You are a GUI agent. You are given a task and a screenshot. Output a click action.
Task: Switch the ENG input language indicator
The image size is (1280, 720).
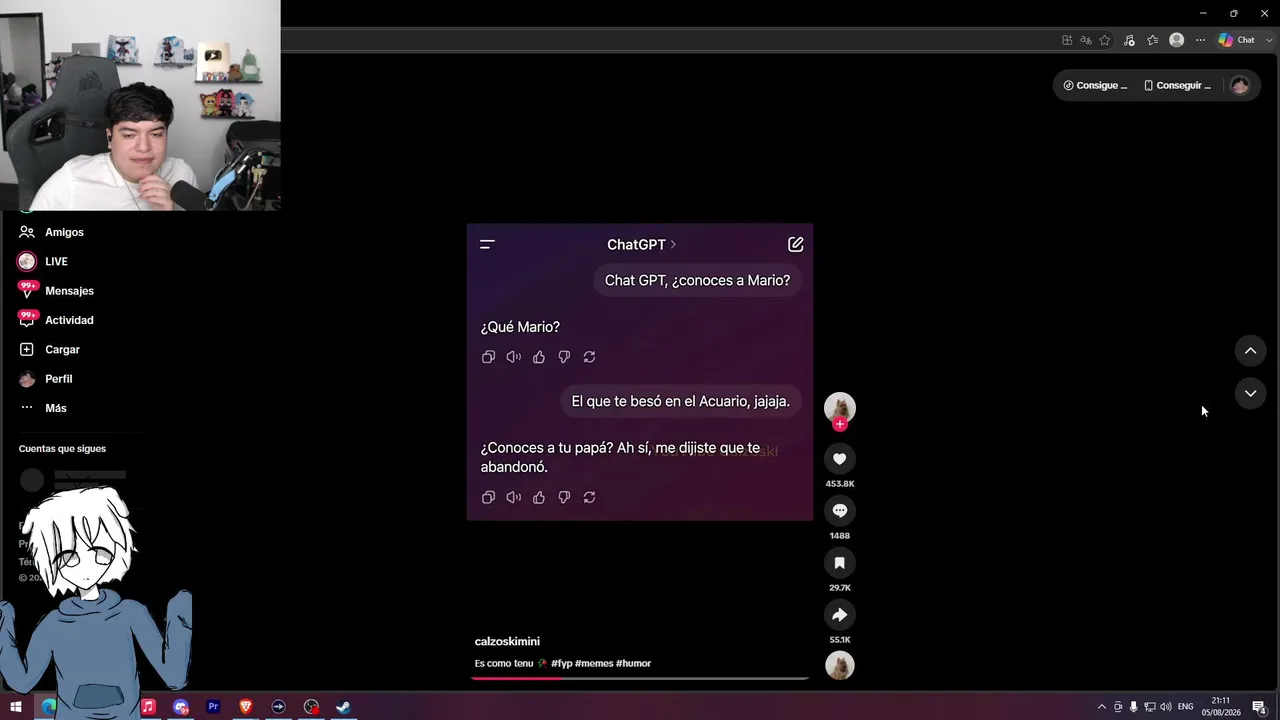point(1186,707)
